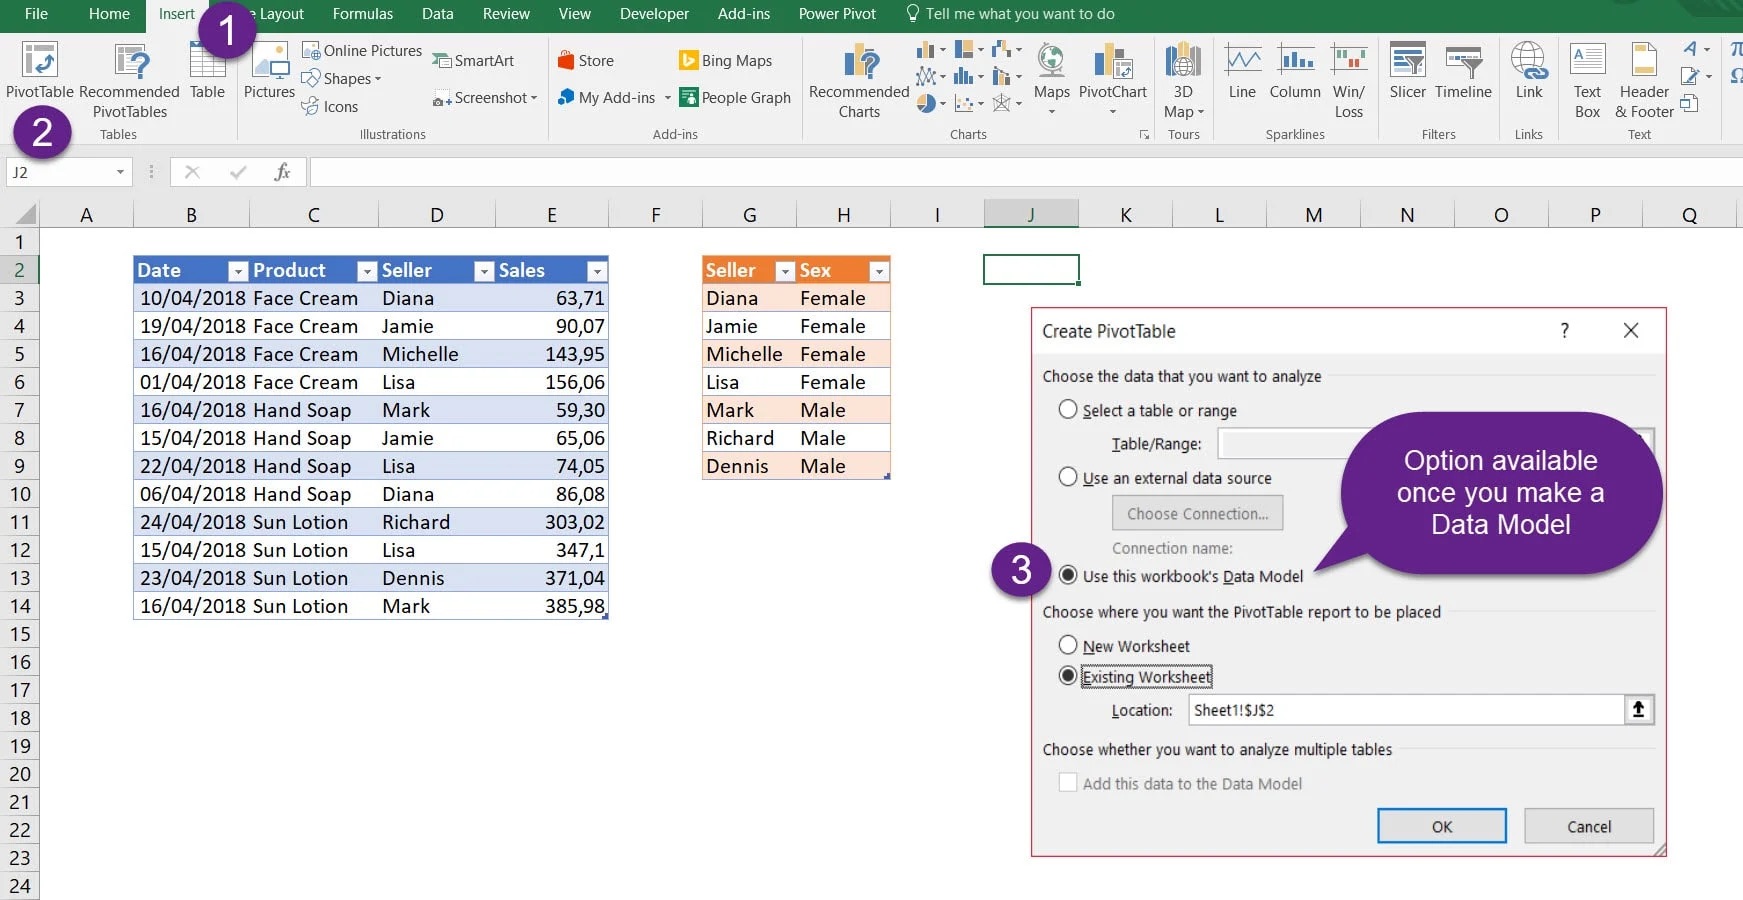The width and height of the screenshot is (1743, 900).
Task: Insert a Timeline filter
Action: click(1462, 71)
